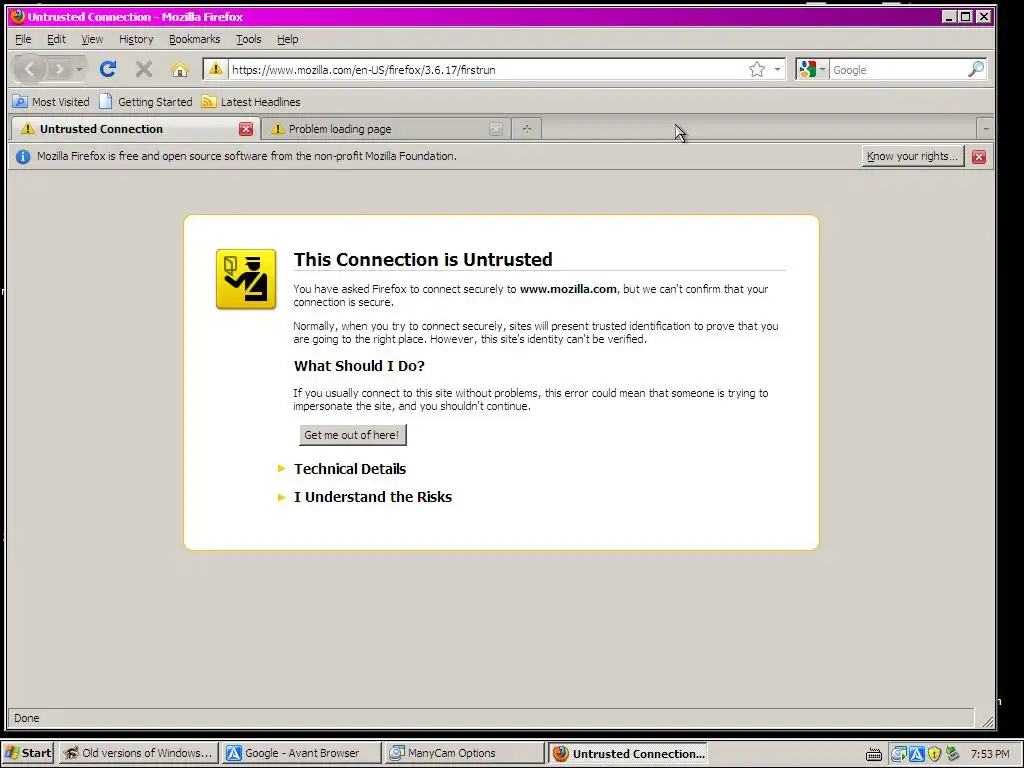Click the warning site identity icon
The height and width of the screenshot is (768, 1024).
(216, 69)
